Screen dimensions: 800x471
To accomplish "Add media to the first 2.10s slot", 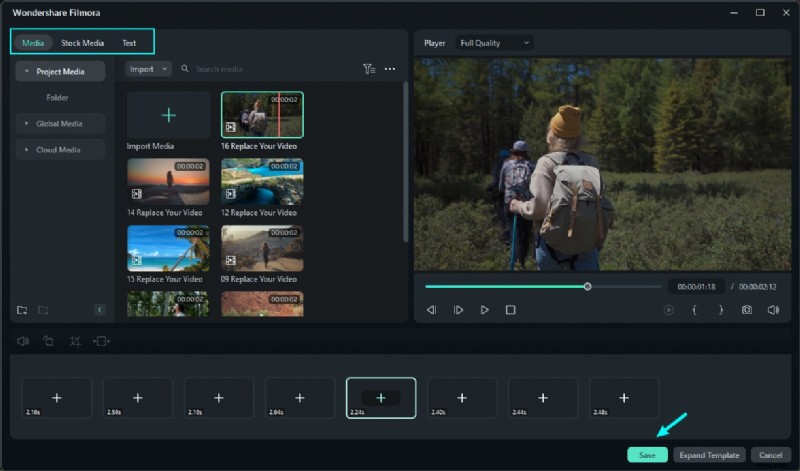I will tap(57, 398).
